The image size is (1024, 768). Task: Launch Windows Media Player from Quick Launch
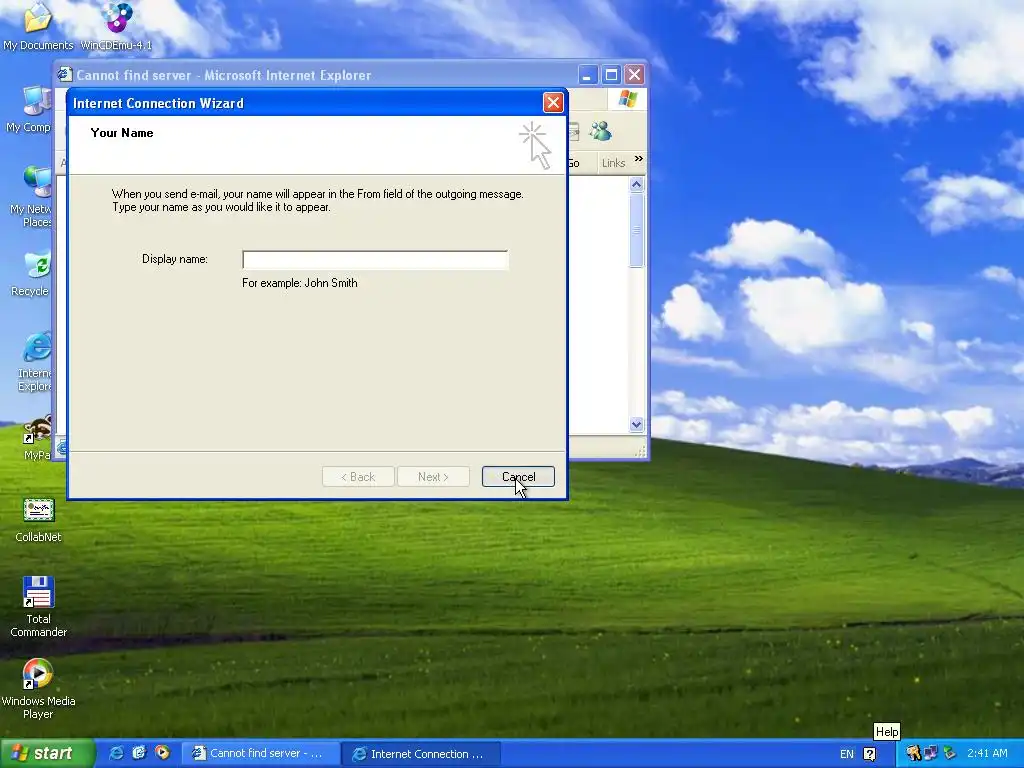click(162, 753)
